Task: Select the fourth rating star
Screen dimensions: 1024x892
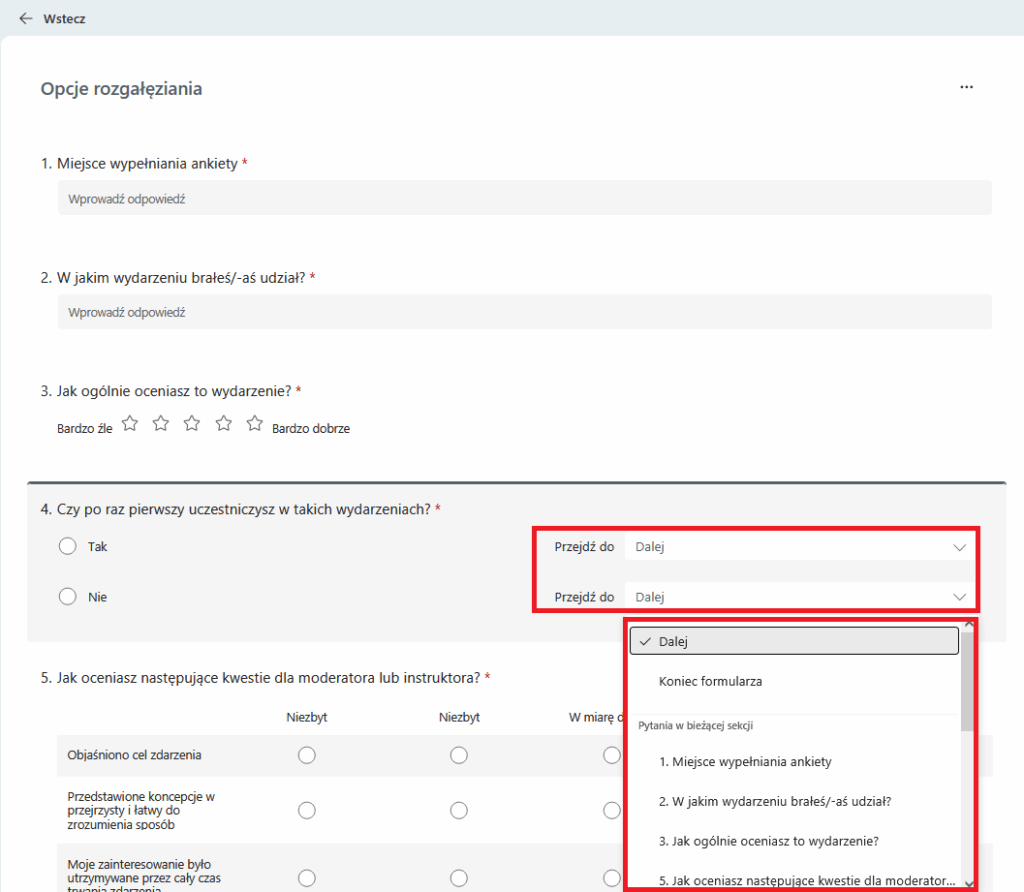Action: tap(224, 424)
